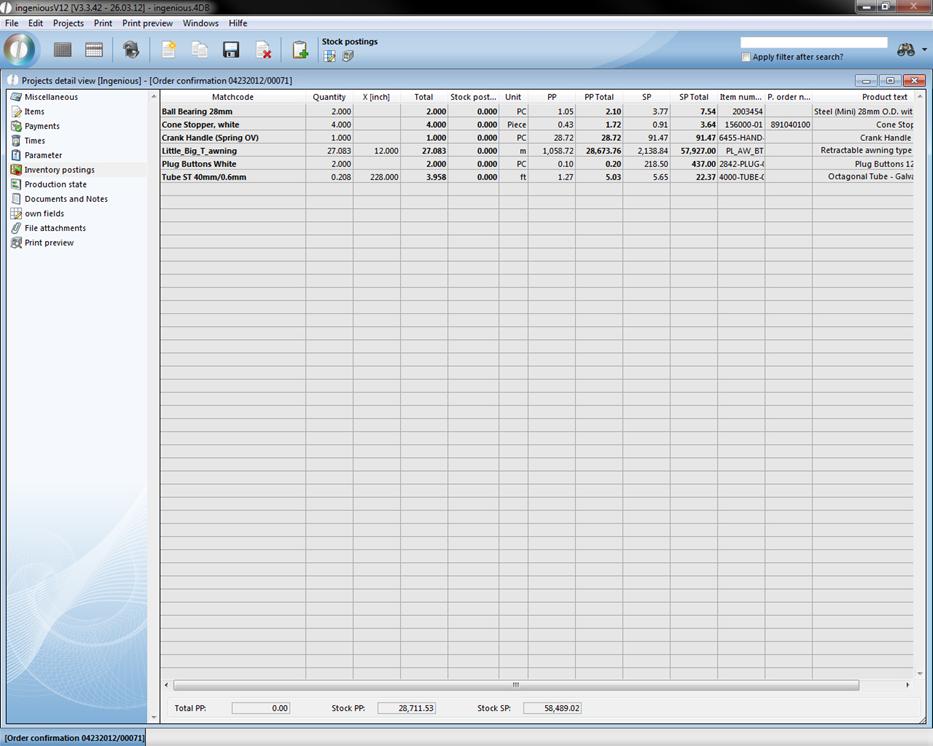Screen dimensions: 933x746
Task: Click the Matchcode column header
Action: tap(232, 97)
